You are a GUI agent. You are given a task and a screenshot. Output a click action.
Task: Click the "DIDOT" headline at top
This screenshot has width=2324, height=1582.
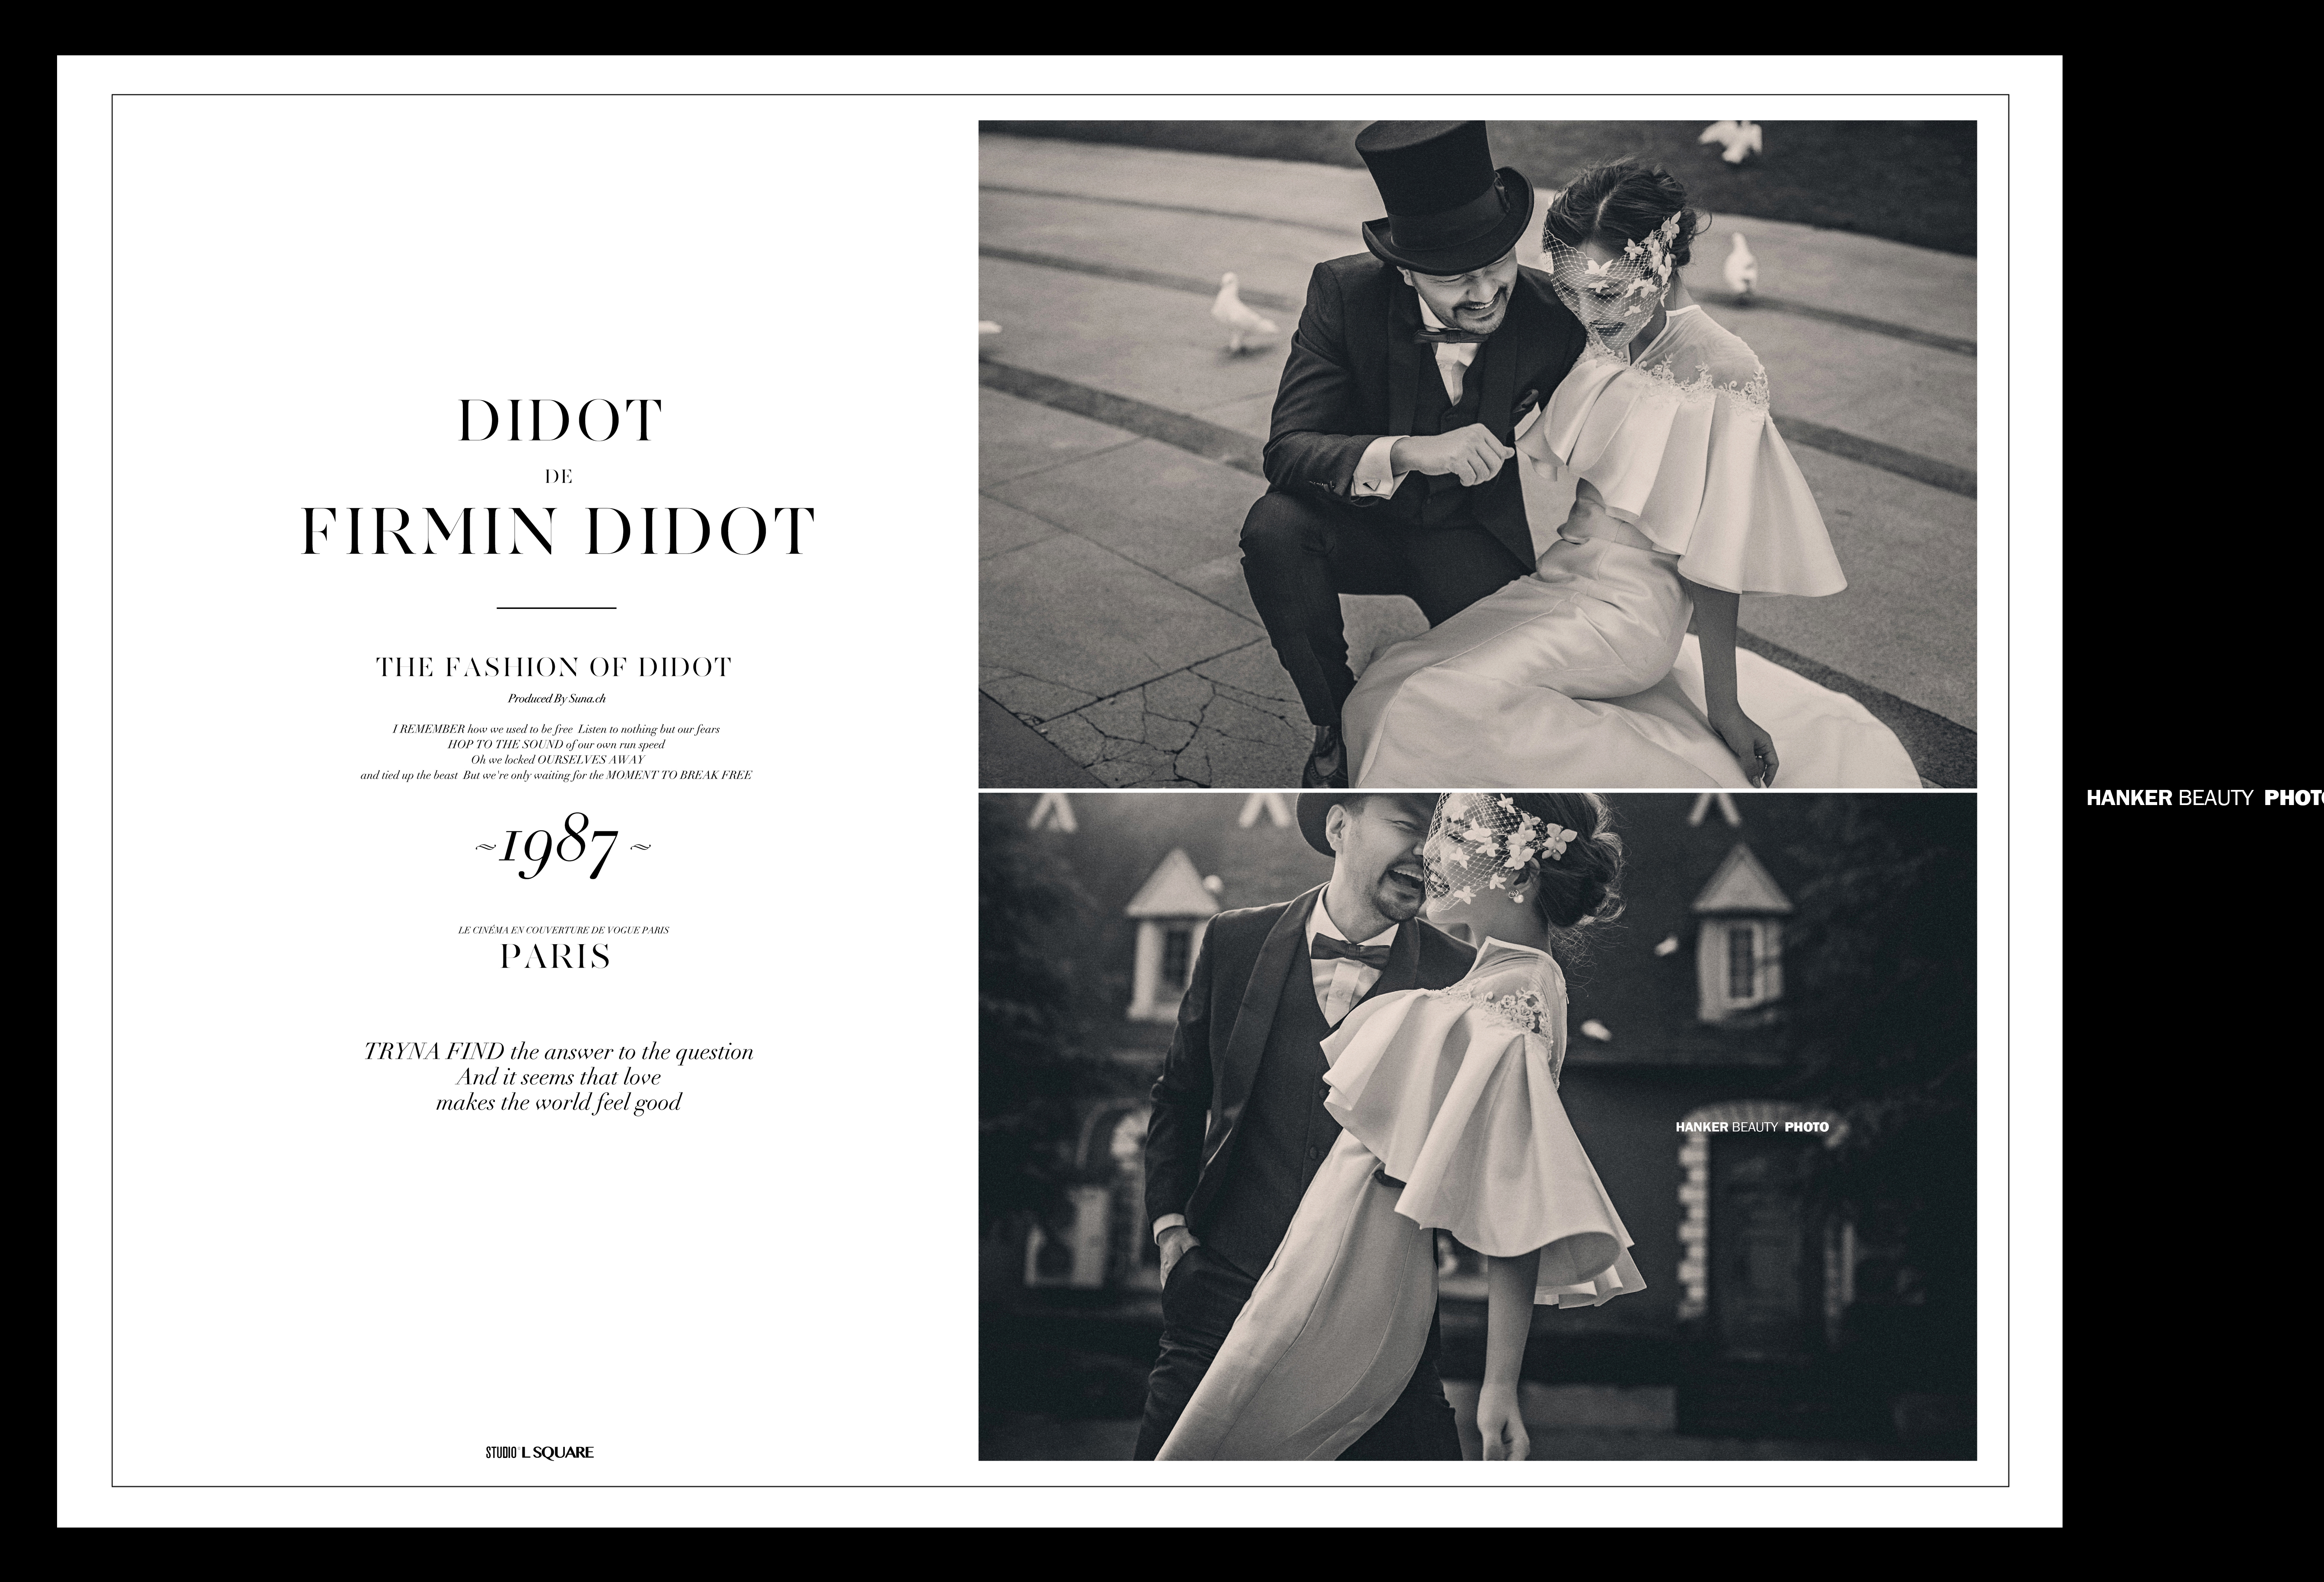point(559,421)
